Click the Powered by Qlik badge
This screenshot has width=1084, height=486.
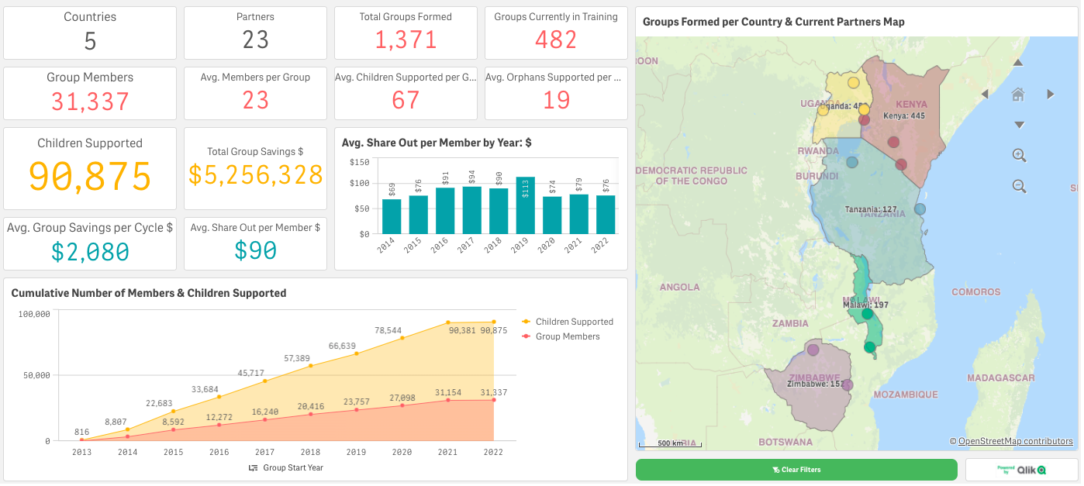pos(1021,470)
